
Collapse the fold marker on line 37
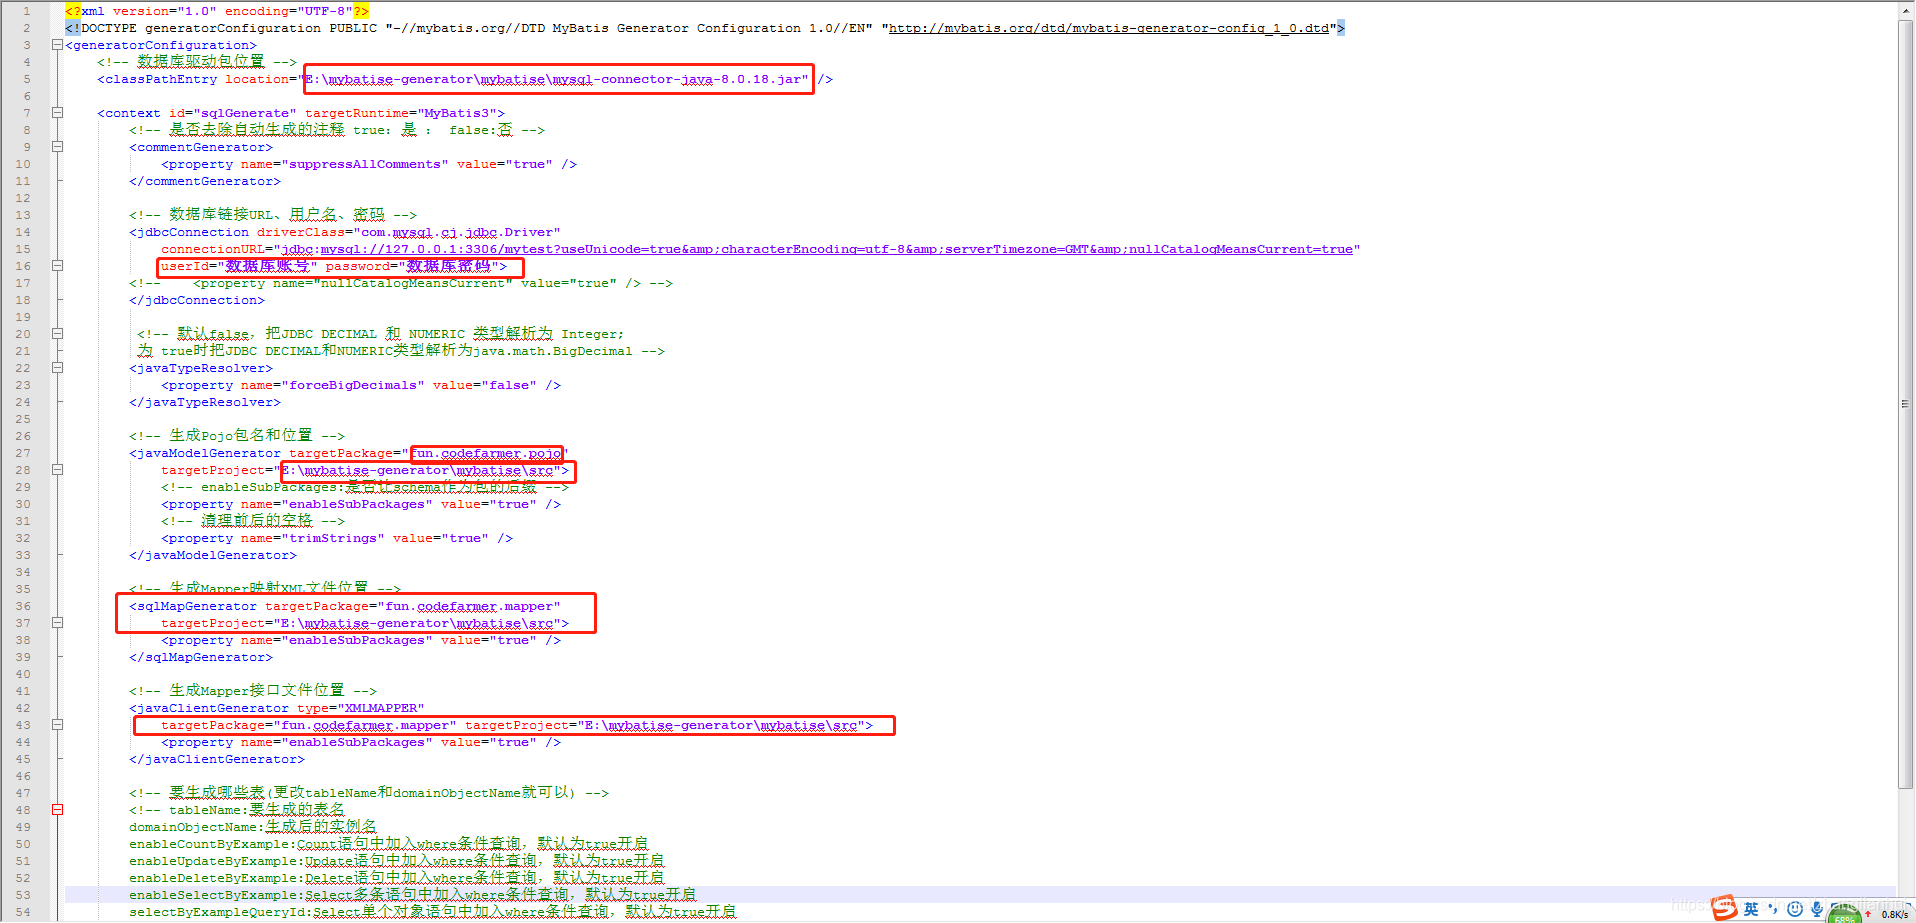coord(58,623)
